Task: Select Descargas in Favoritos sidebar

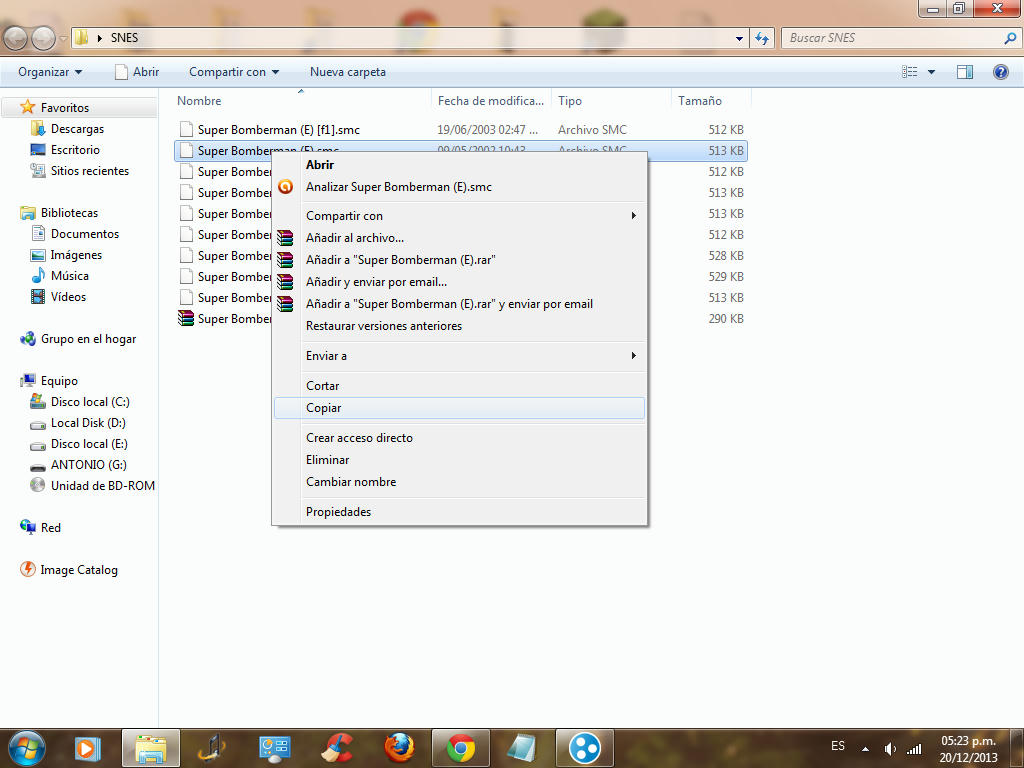Action: point(77,129)
